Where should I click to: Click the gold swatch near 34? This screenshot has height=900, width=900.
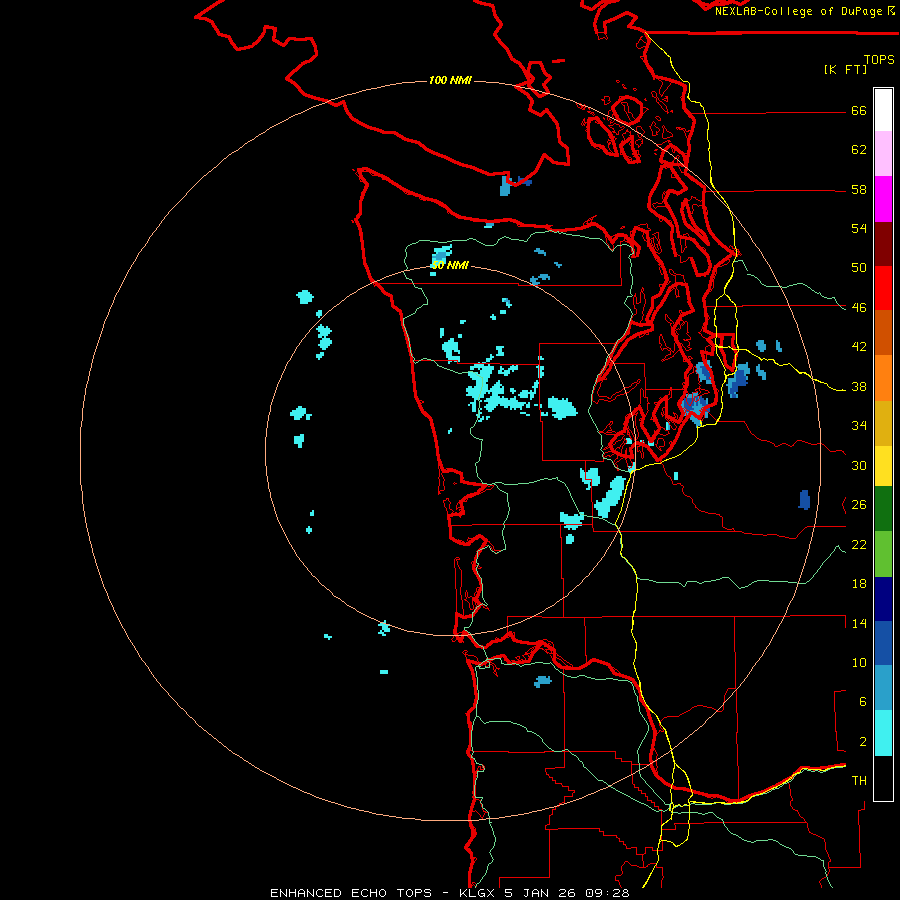(x=883, y=423)
